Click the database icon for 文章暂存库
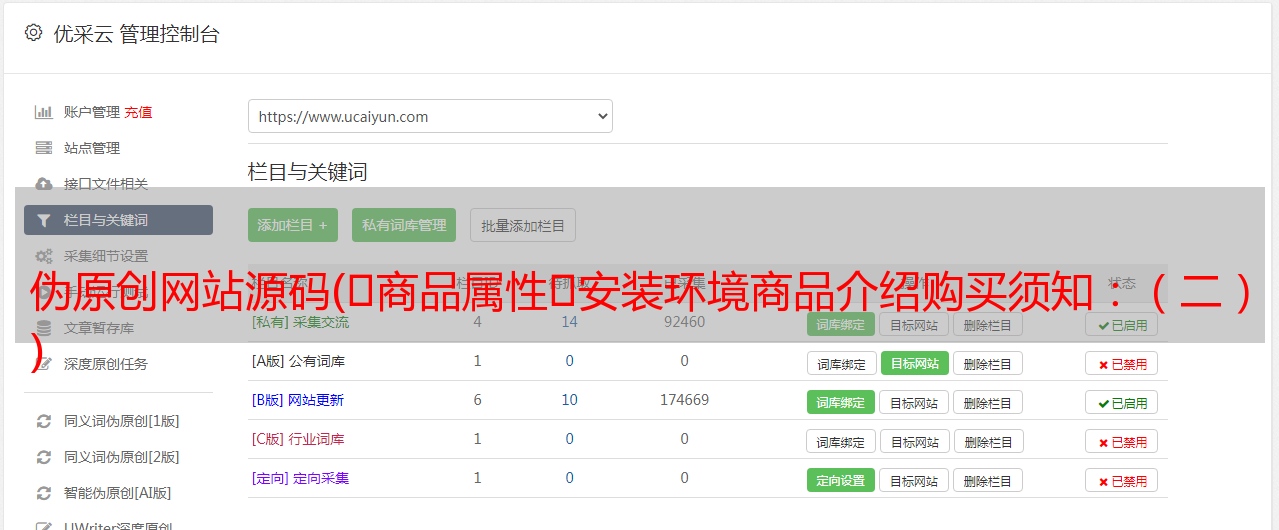Screen dimensions: 1279x530 tap(44, 328)
